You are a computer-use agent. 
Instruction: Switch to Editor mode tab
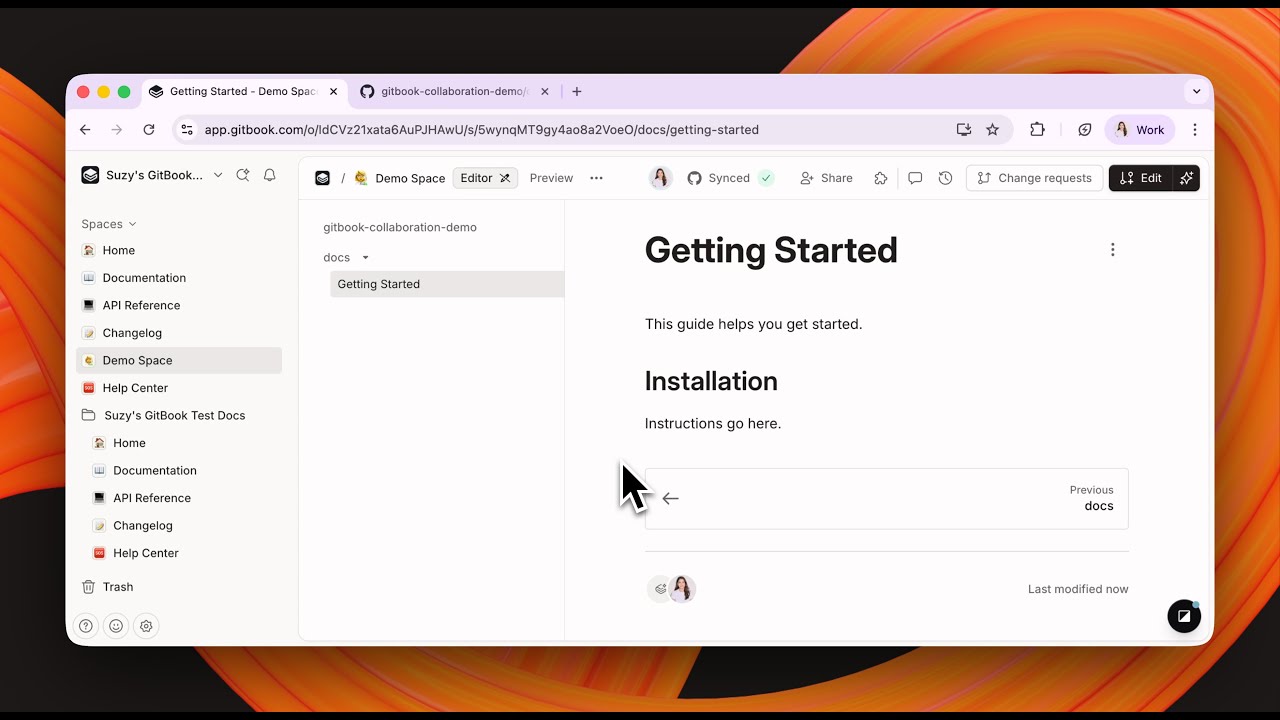point(485,178)
